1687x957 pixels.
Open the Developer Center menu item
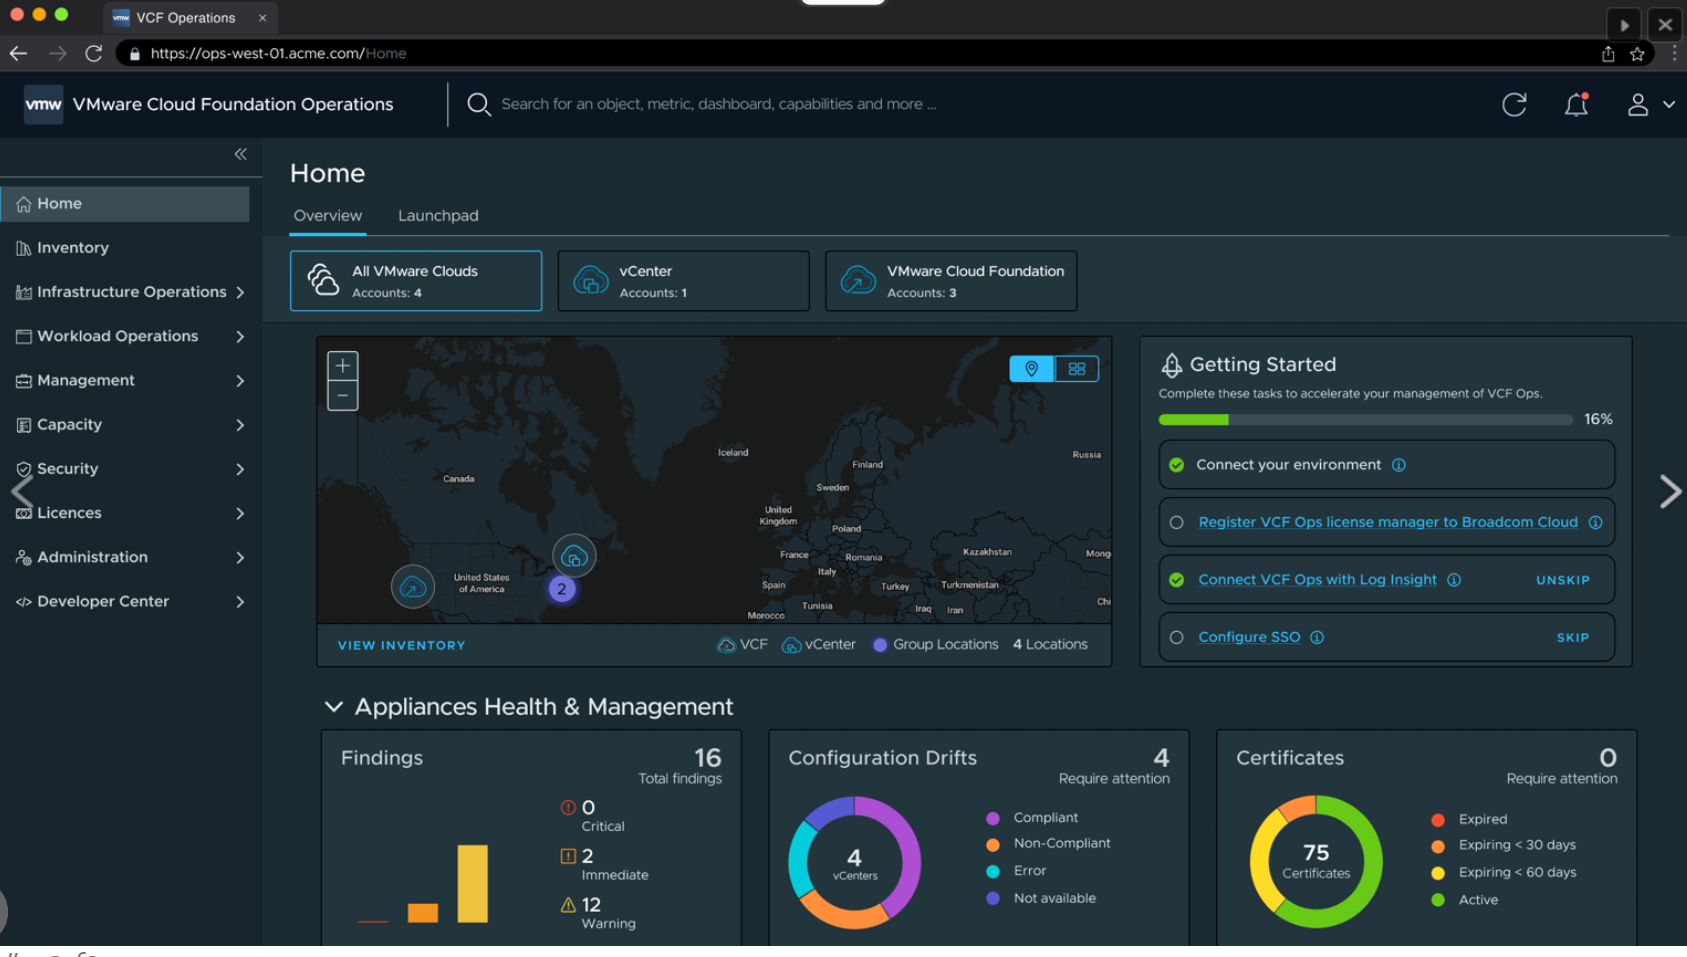click(x=102, y=601)
